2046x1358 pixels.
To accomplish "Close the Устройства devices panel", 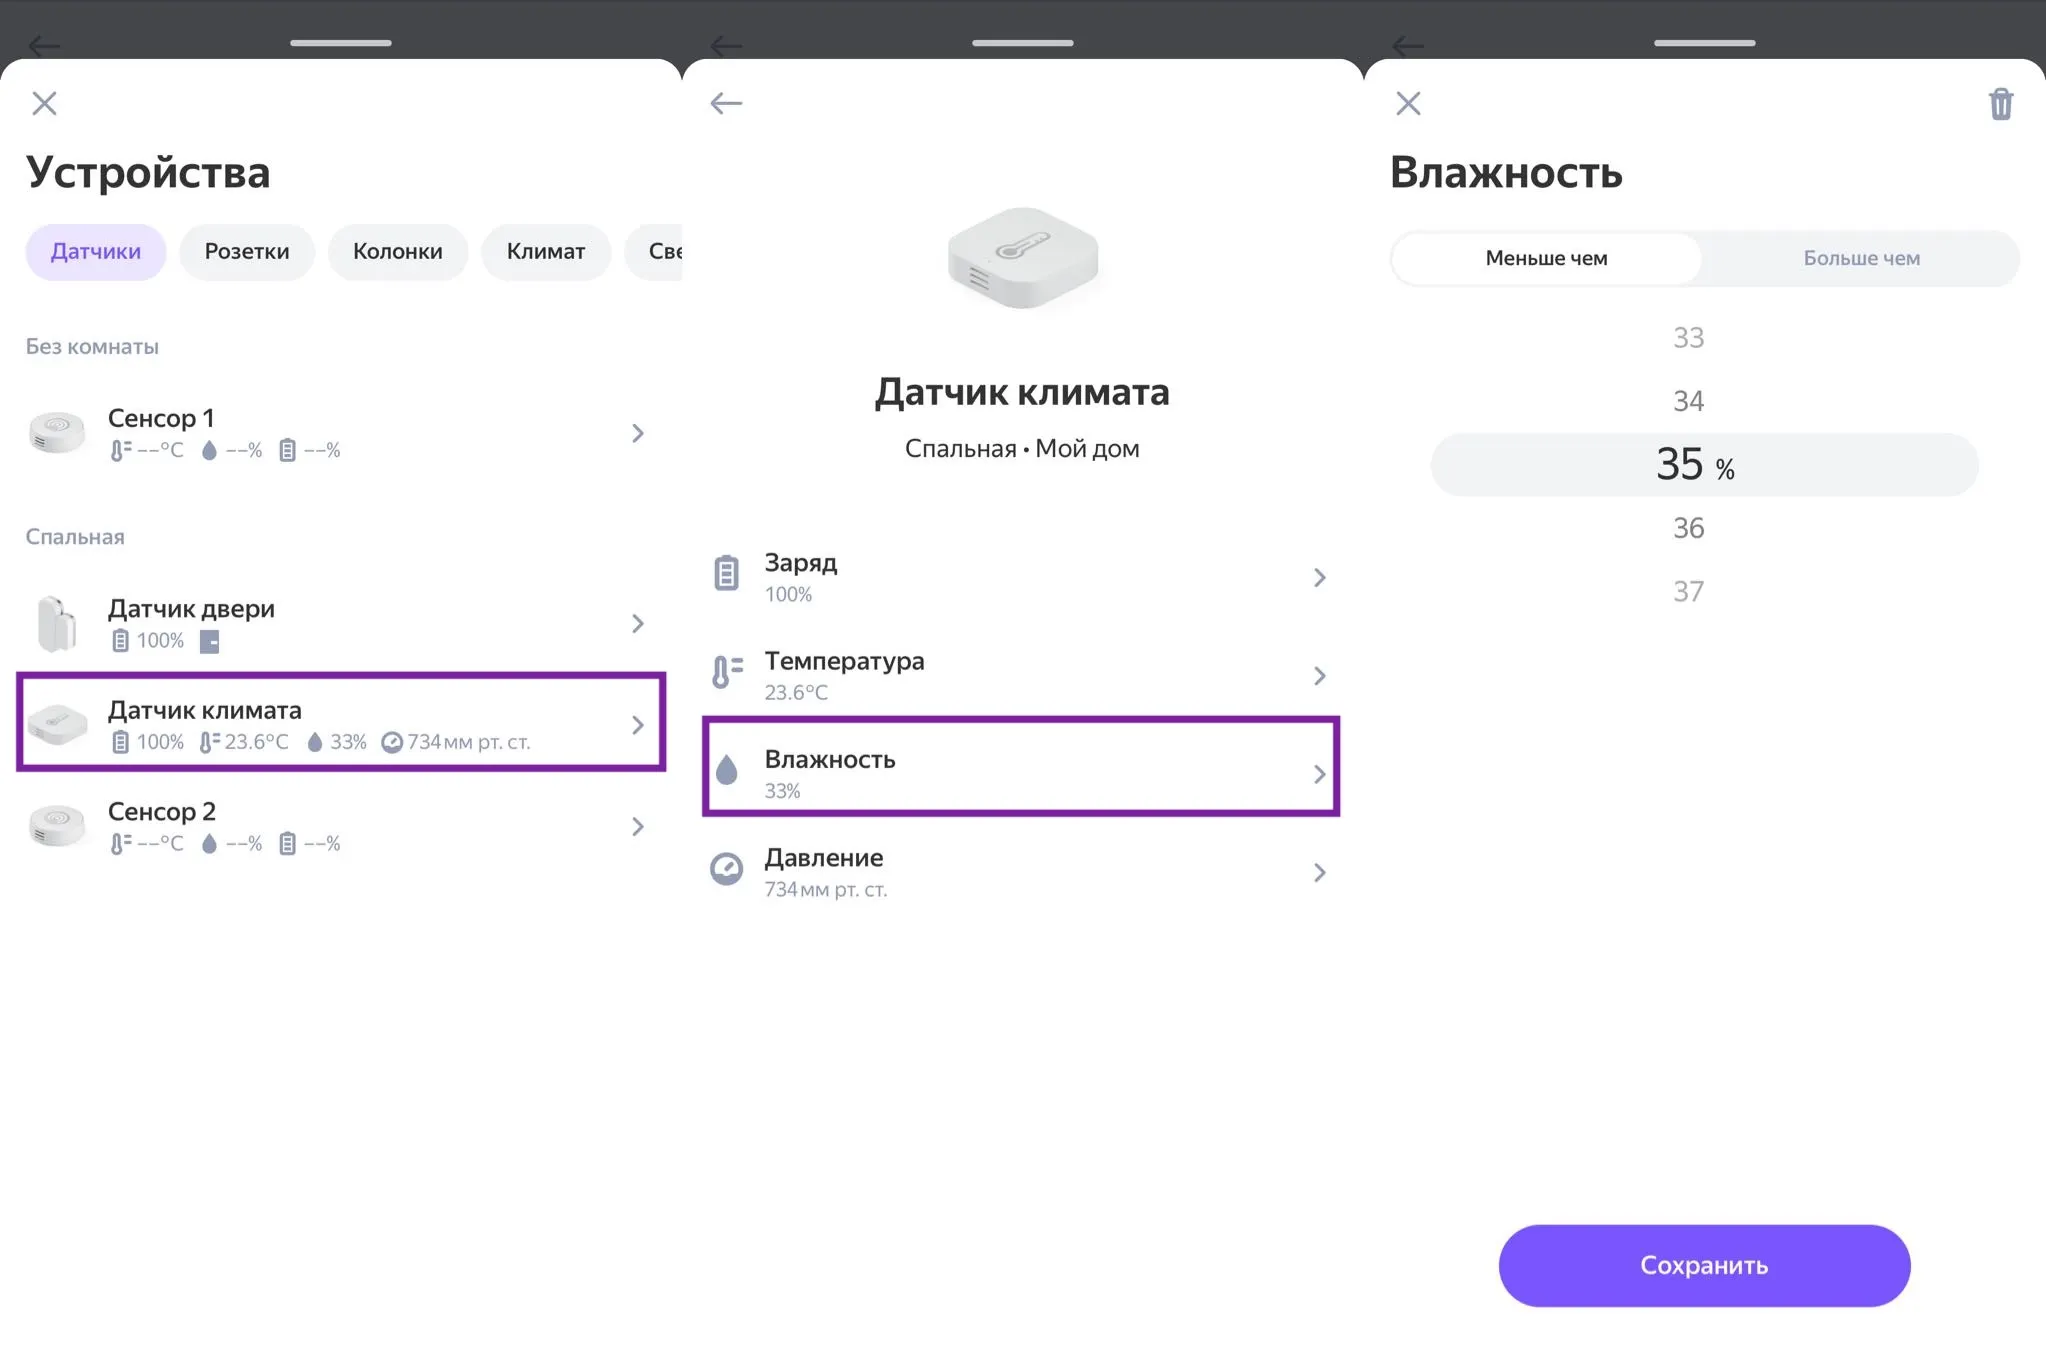I will point(44,103).
